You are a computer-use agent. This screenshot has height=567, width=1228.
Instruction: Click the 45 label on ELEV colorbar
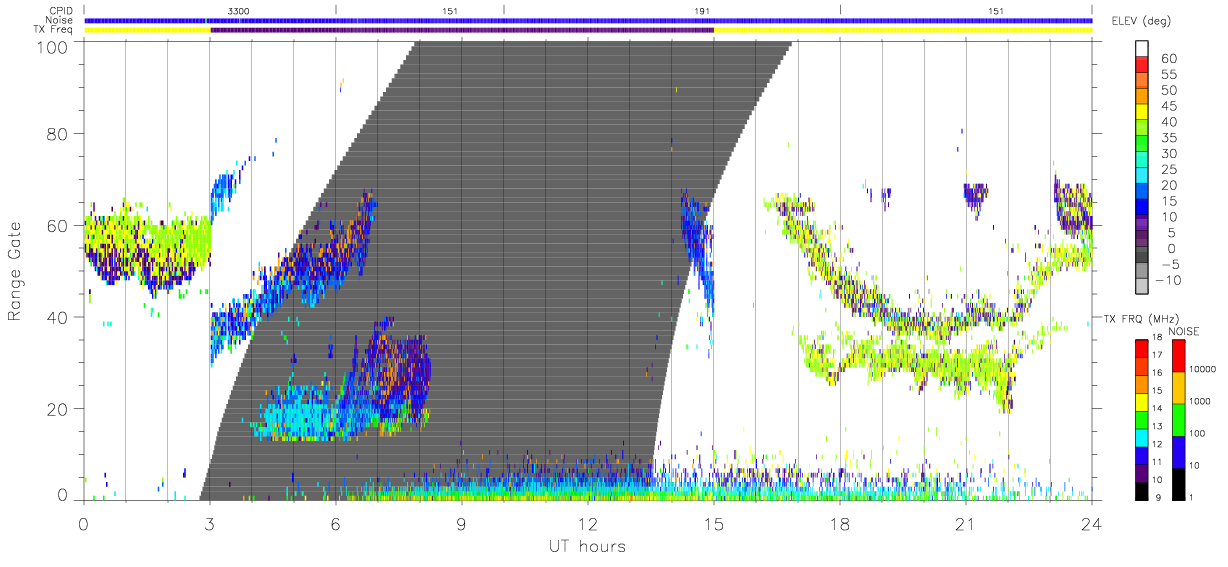pyautogui.click(x=1169, y=105)
